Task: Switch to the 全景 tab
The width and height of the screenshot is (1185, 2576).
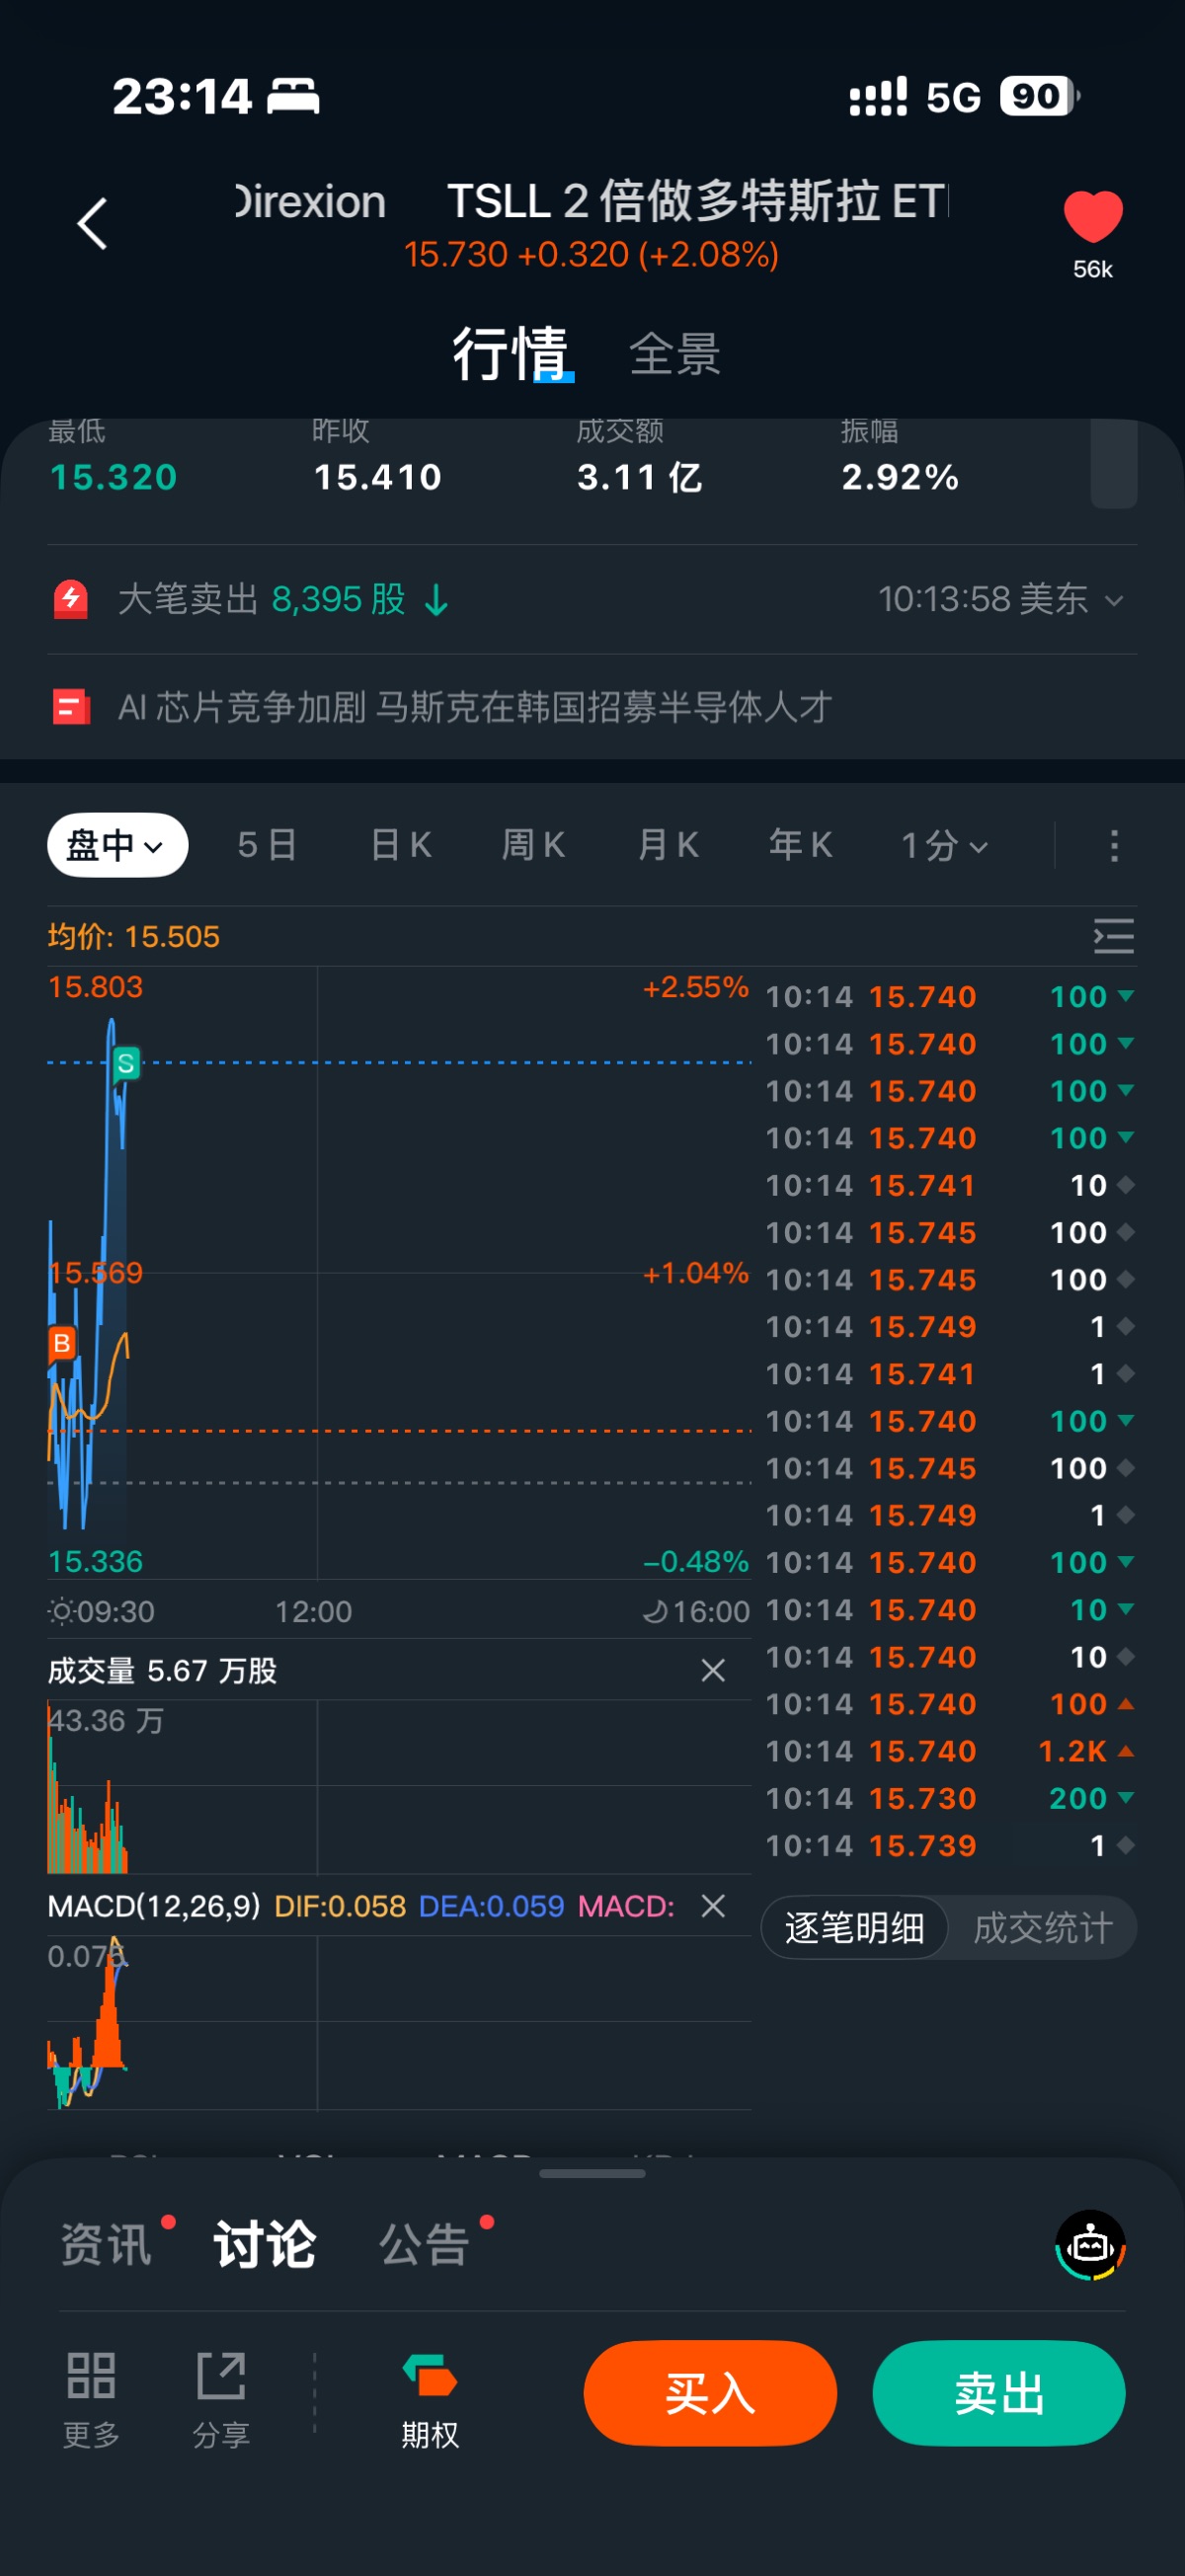Action: point(675,354)
